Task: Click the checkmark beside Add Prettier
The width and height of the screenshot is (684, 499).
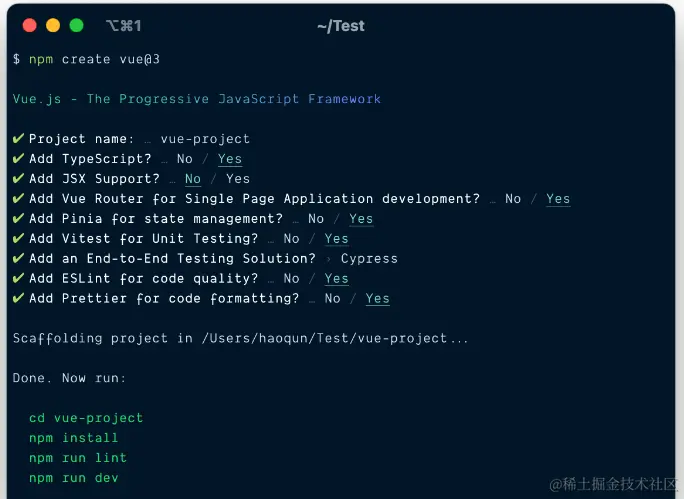Action: 18,298
